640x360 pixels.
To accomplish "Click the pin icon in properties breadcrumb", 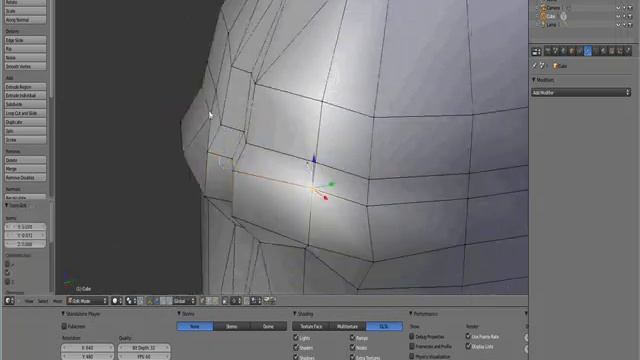I will (x=534, y=65).
